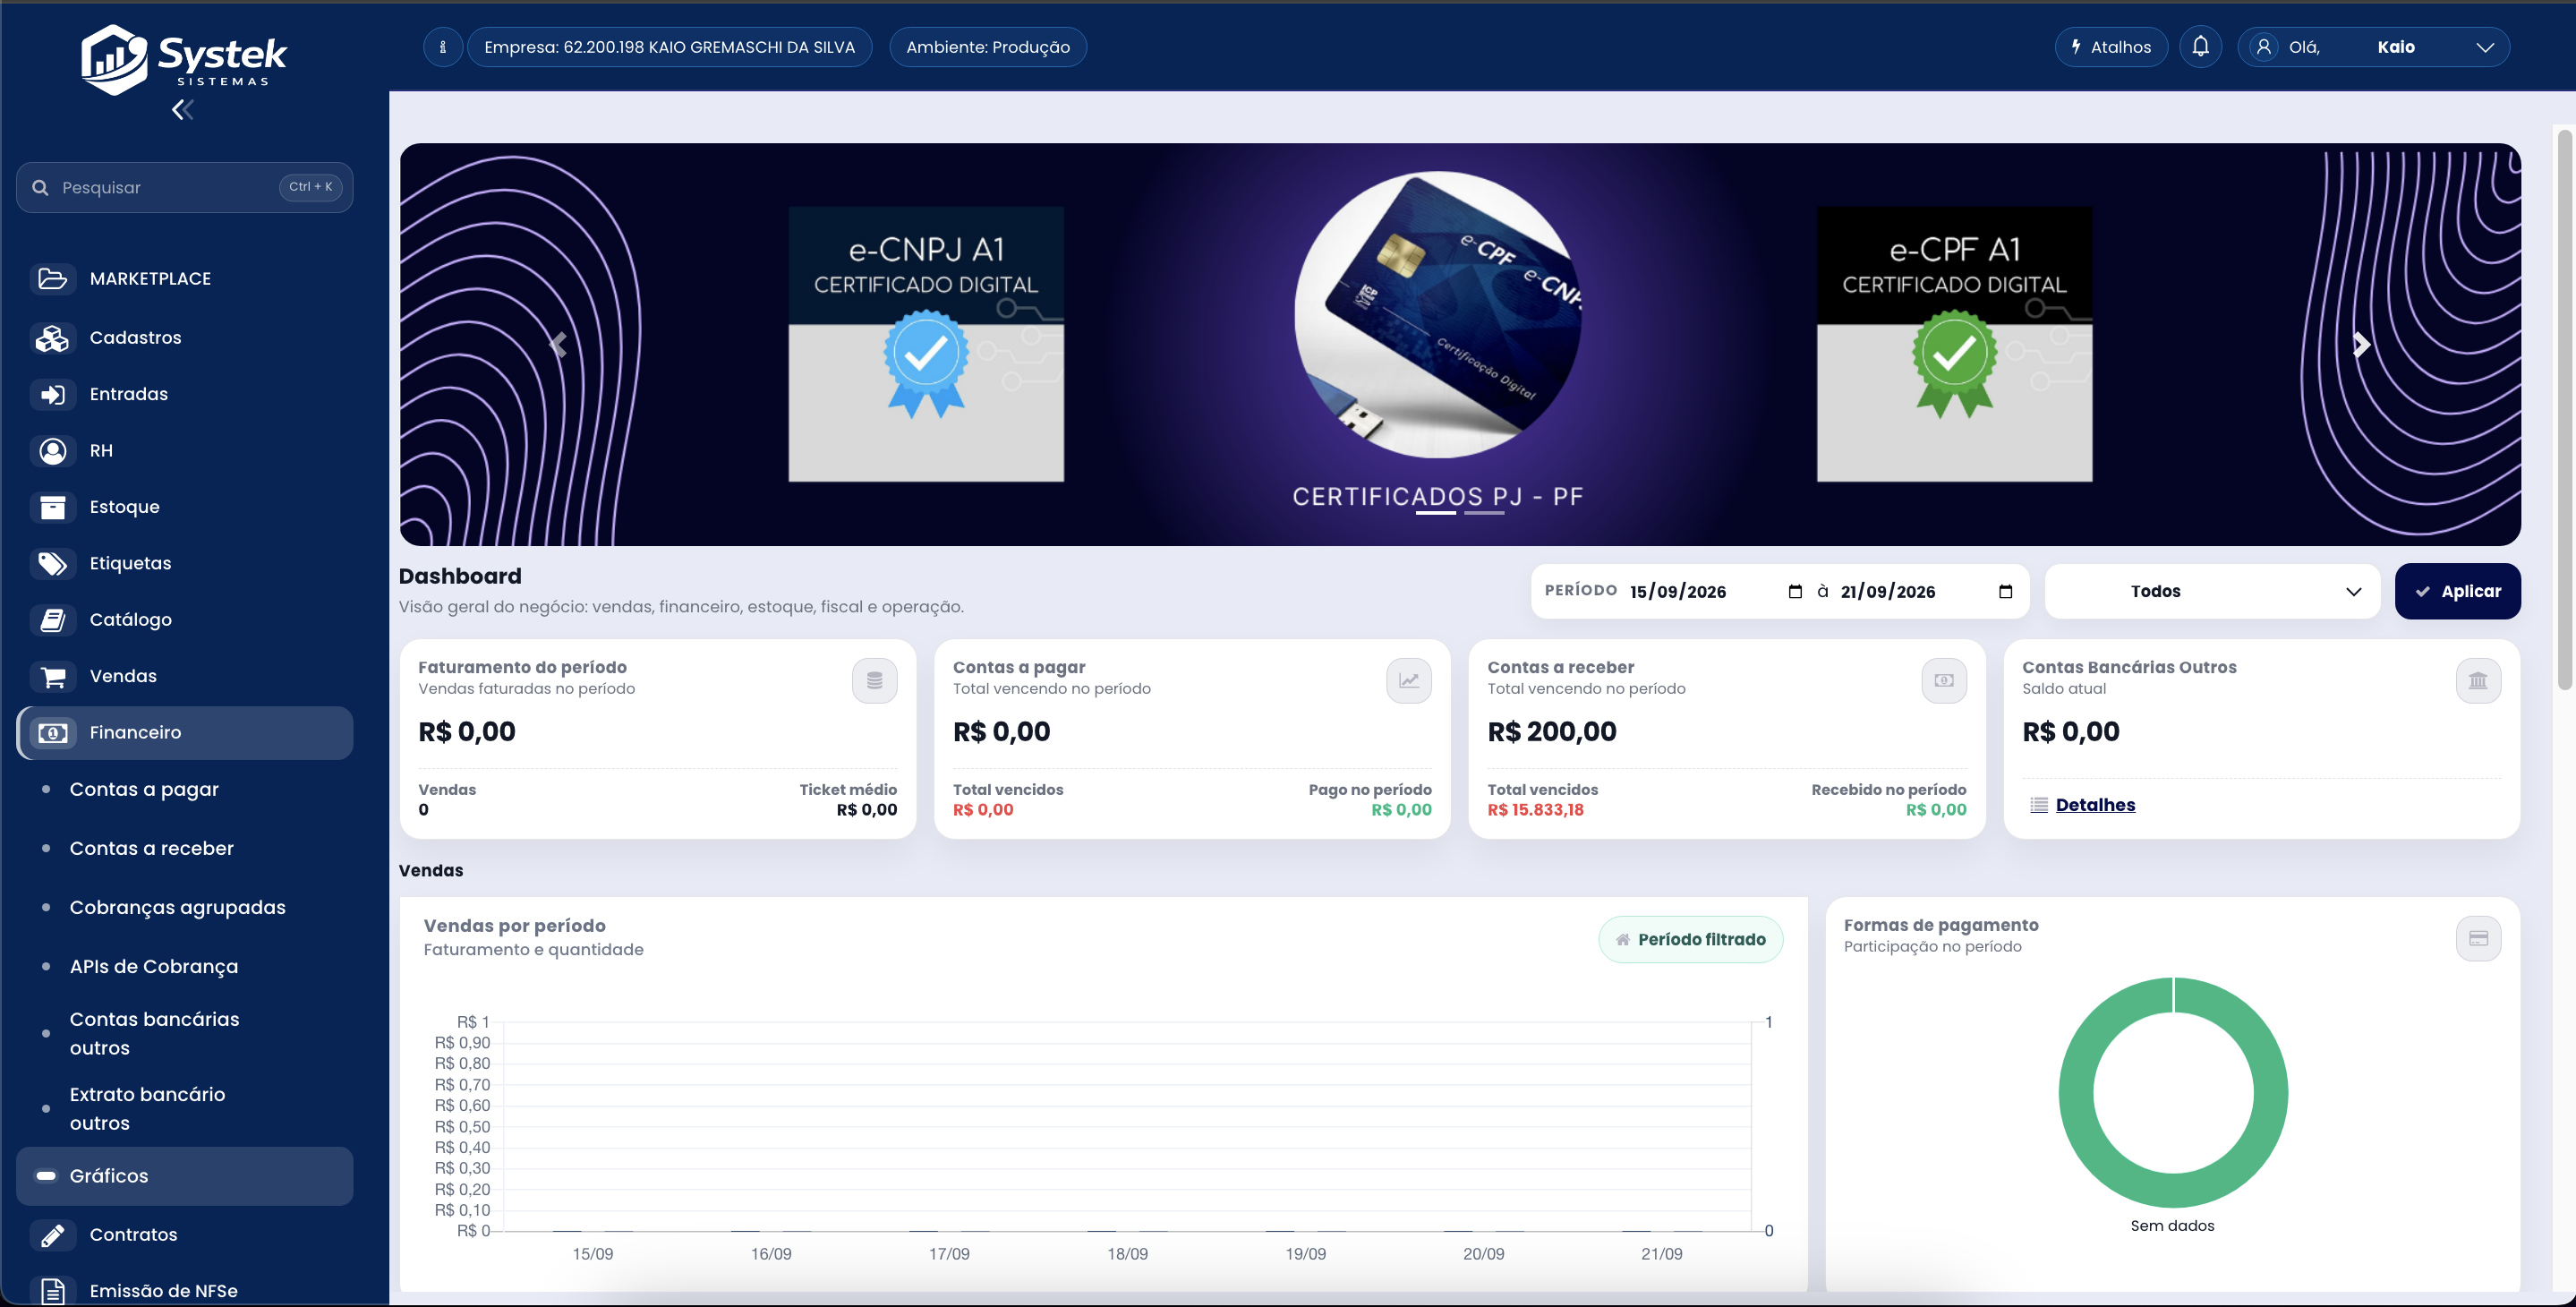Viewport: 2576px width, 1307px height.
Task: Click the Aplicar button
Action: [2457, 591]
